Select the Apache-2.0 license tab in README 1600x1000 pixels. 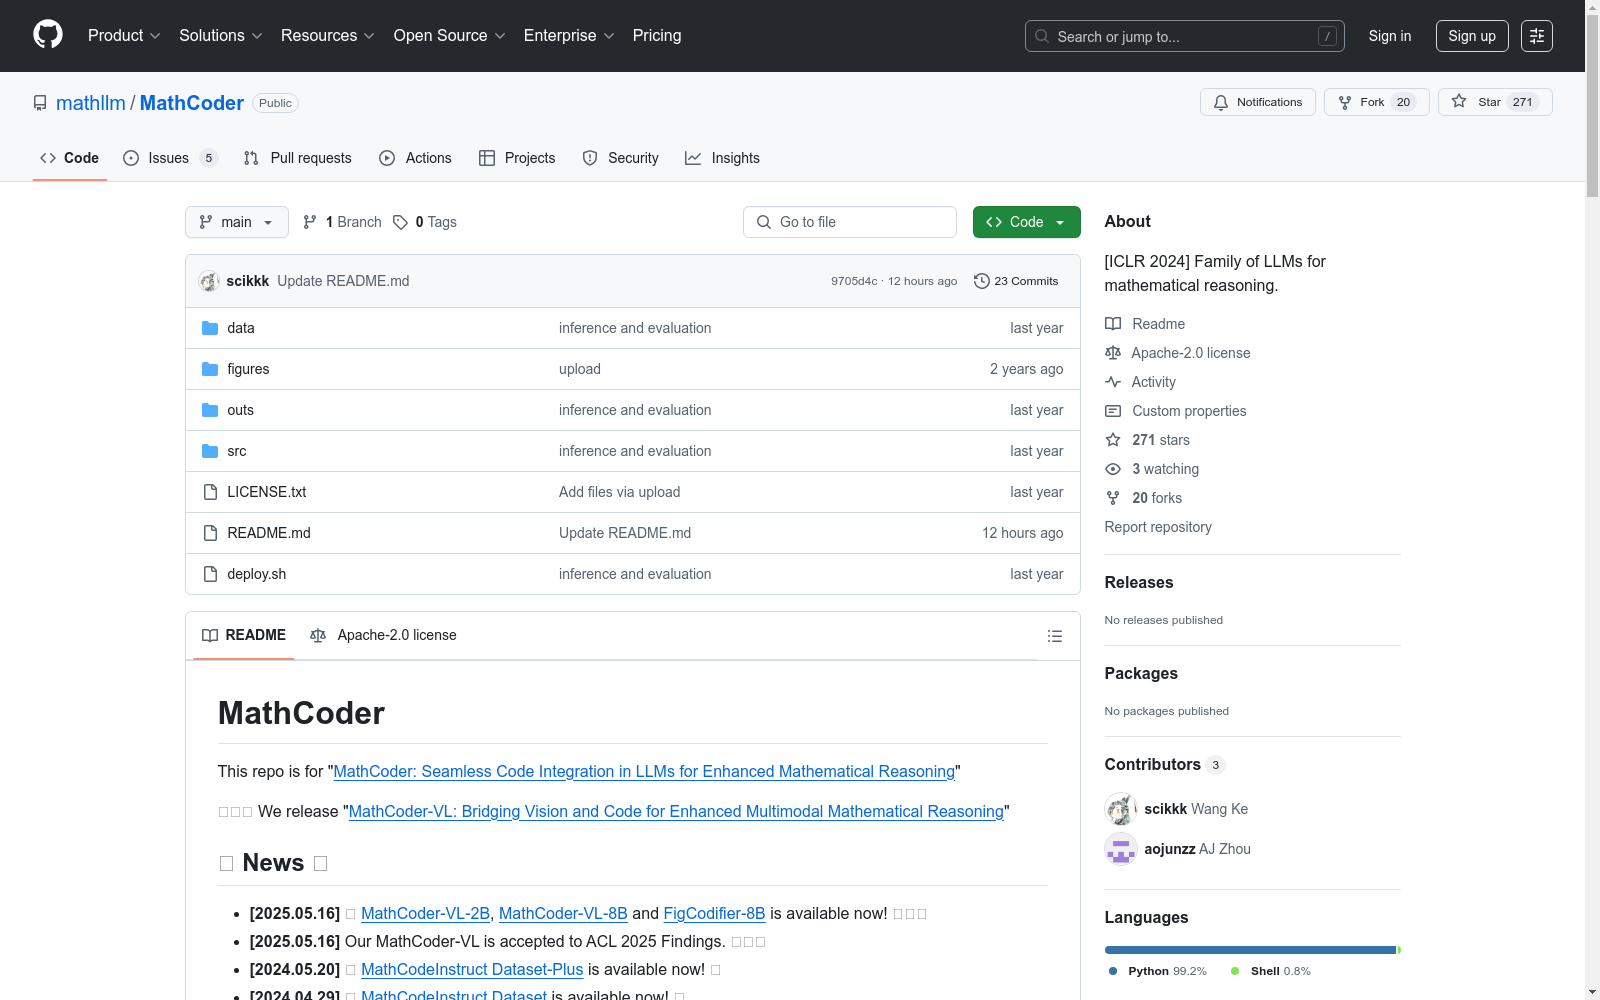383,635
